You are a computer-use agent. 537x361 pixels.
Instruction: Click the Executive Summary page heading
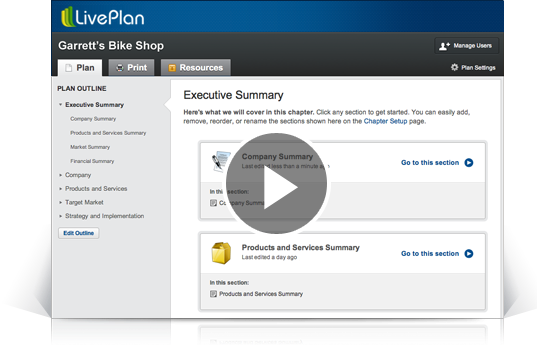point(233,95)
